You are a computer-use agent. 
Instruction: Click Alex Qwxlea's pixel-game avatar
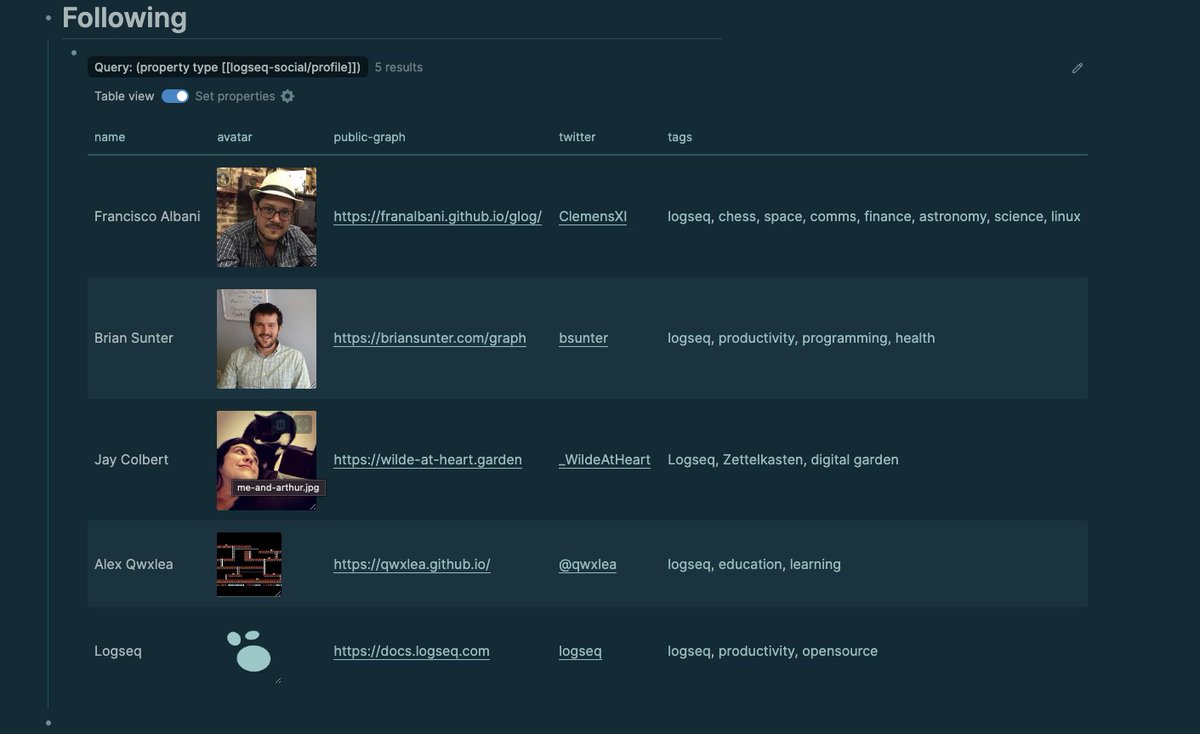coord(249,564)
